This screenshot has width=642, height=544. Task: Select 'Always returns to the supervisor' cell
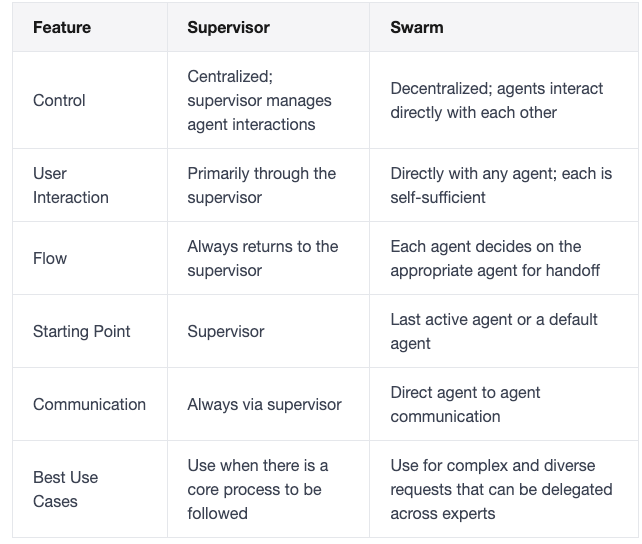(x=262, y=258)
